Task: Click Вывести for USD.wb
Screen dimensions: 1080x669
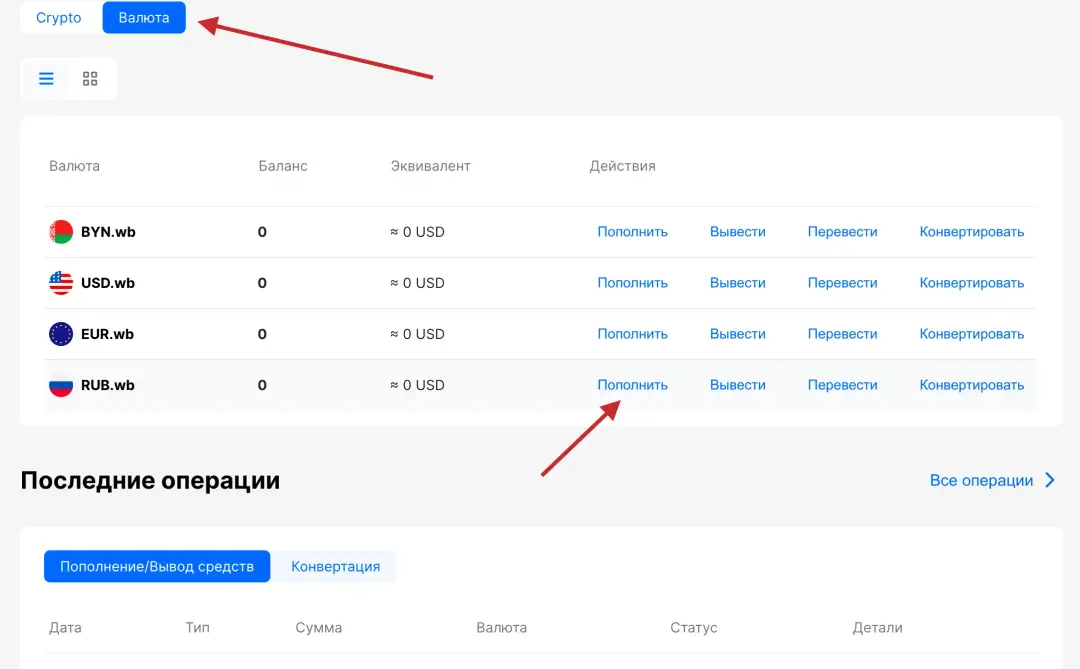Action: pos(737,283)
